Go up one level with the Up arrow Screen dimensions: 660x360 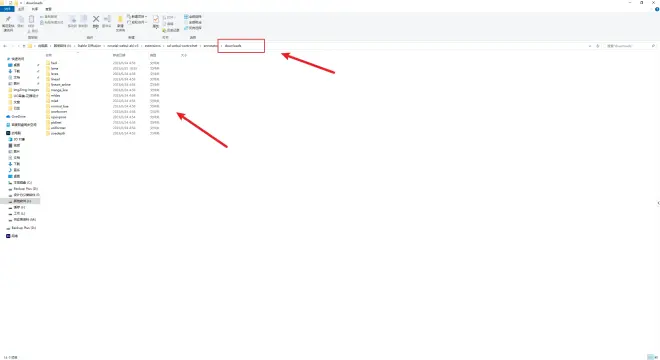24,46
